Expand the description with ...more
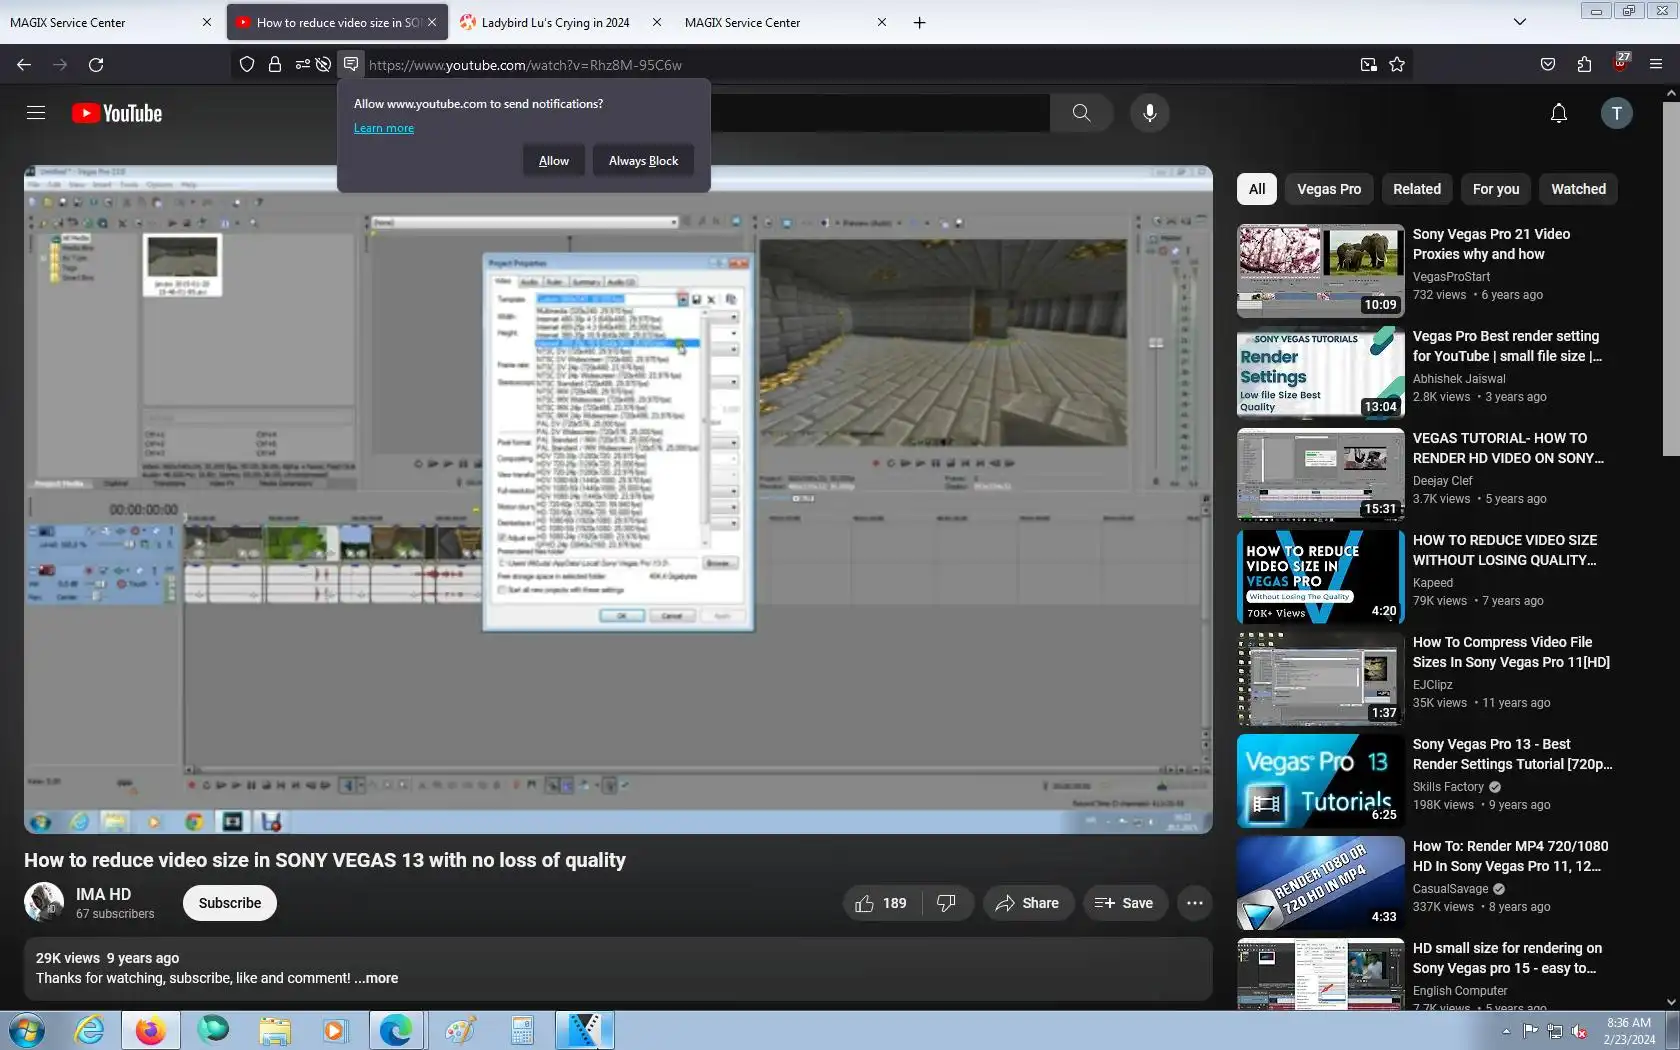This screenshot has height=1050, width=1680. coord(376,978)
